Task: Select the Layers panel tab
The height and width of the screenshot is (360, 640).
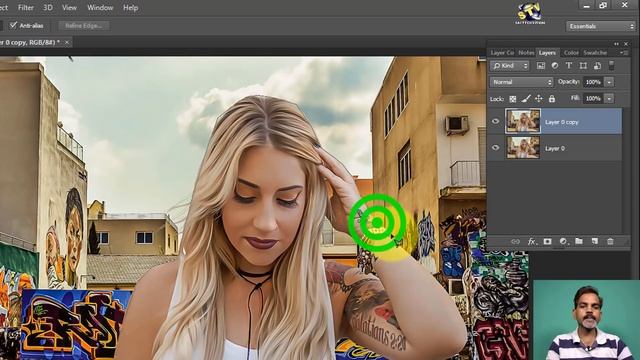Action: 547,53
